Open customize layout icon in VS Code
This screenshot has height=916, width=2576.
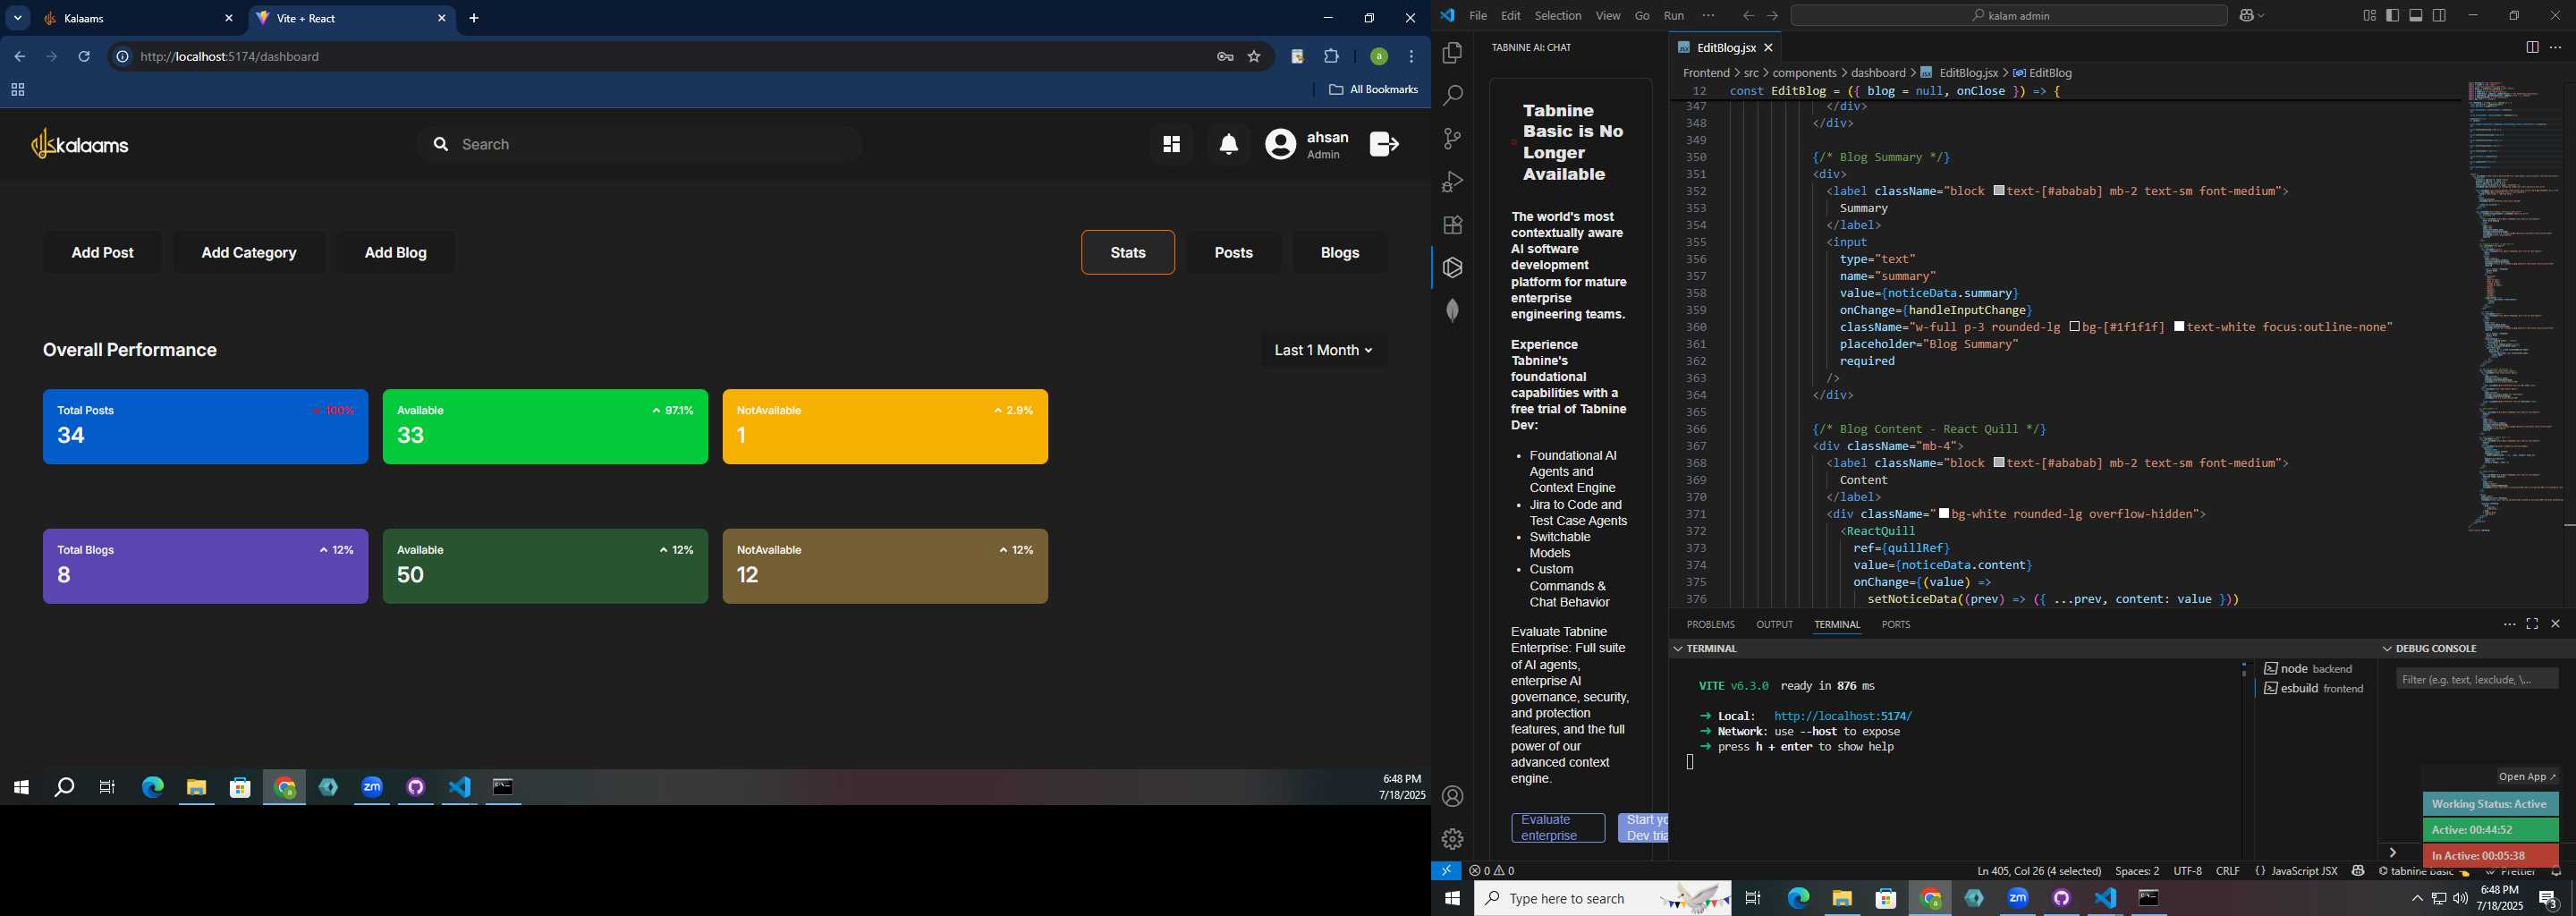[x=2369, y=16]
